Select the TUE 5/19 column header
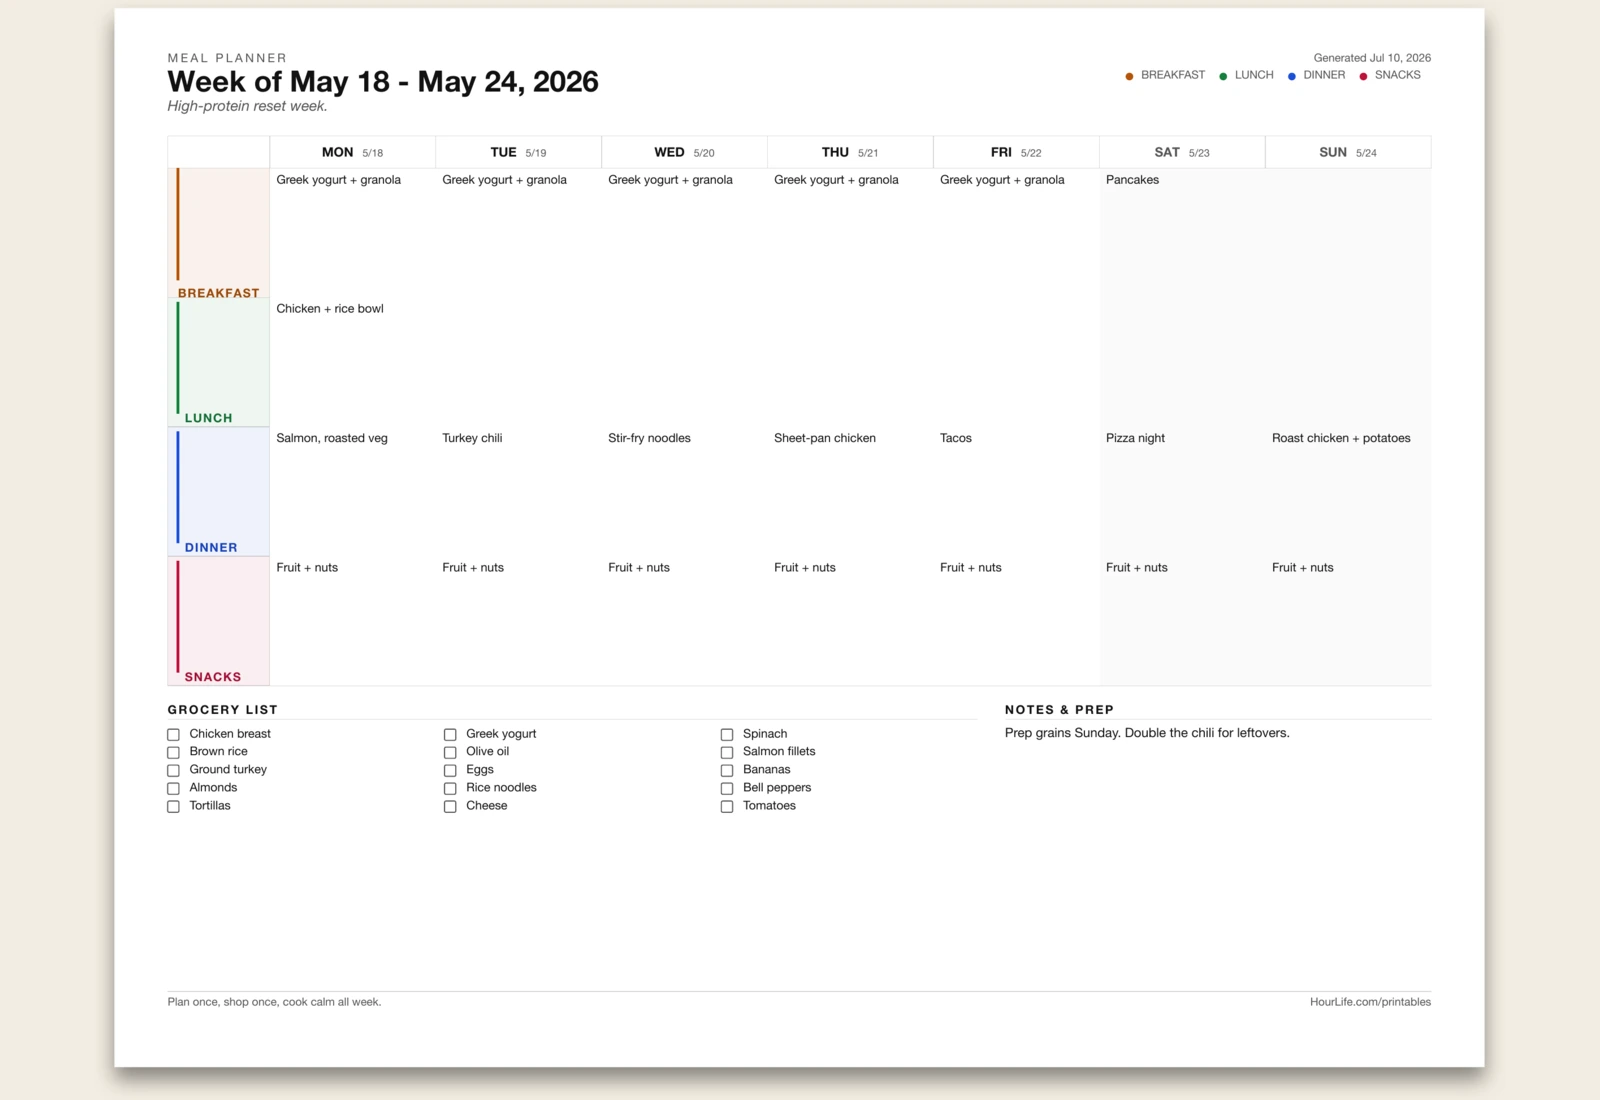The width and height of the screenshot is (1600, 1100). (x=518, y=152)
